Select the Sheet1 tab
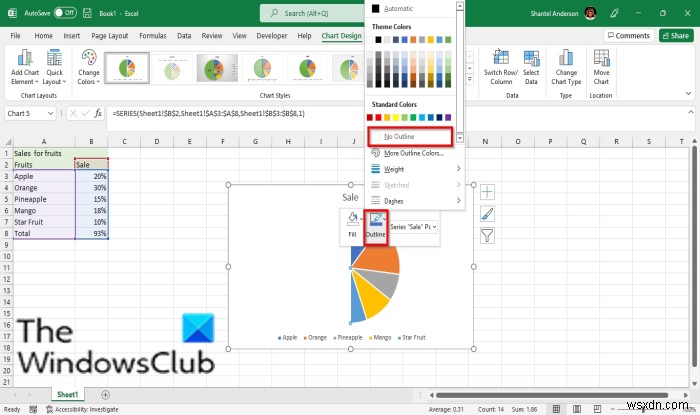Viewport: 700px width, 415px height. pos(67,394)
